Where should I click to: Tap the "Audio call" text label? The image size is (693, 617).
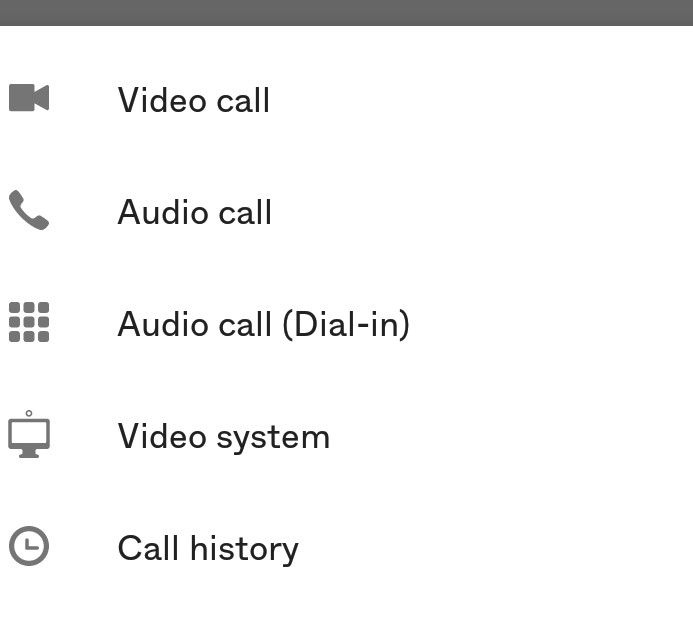194,212
